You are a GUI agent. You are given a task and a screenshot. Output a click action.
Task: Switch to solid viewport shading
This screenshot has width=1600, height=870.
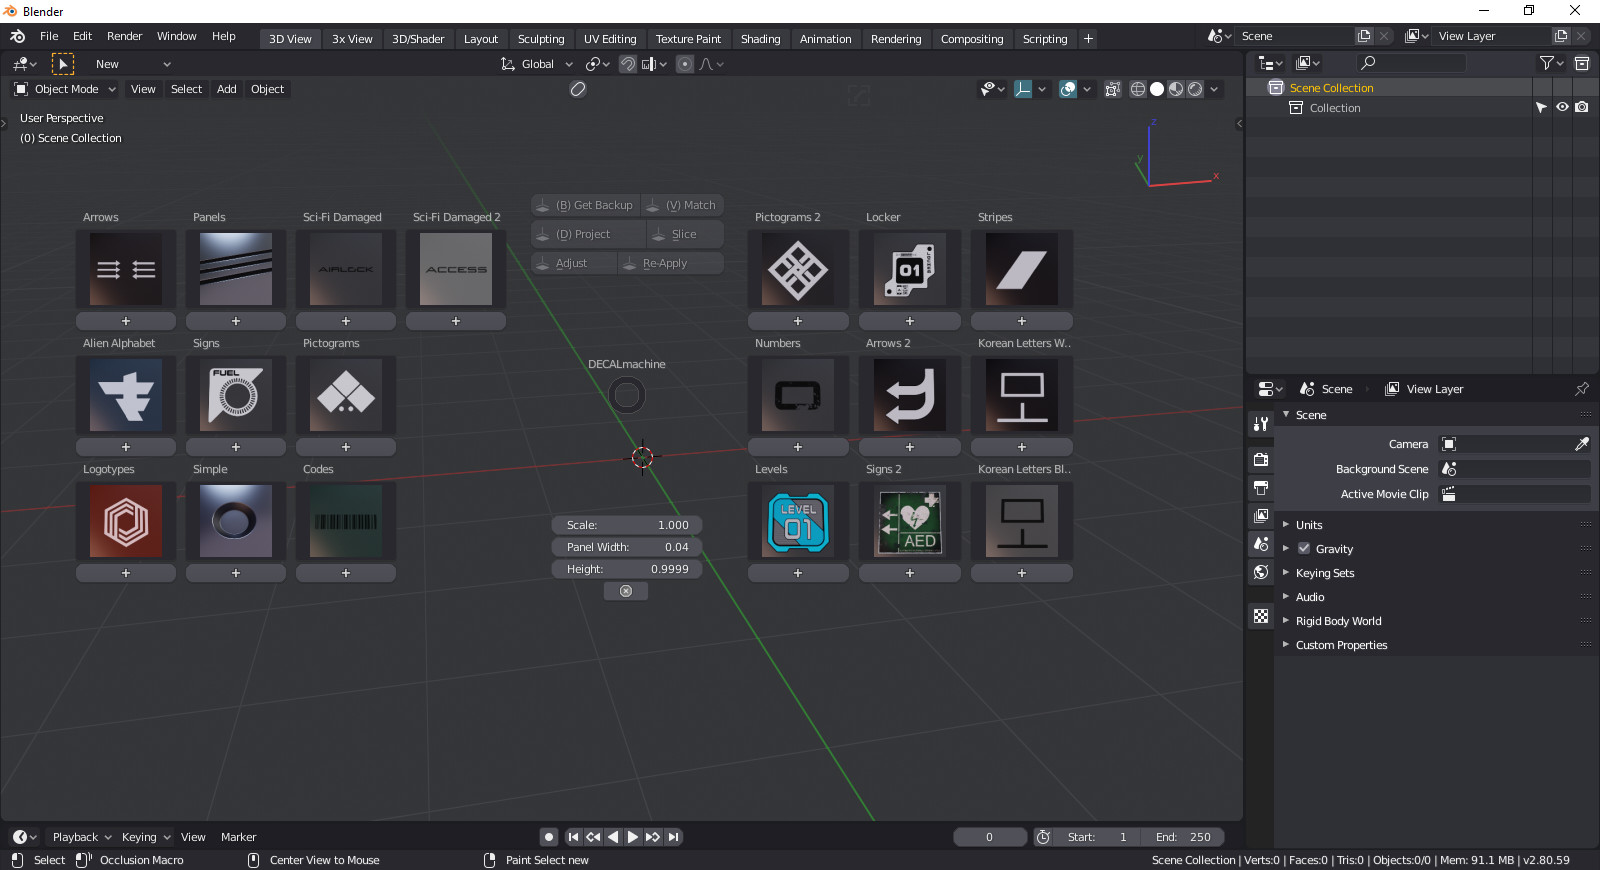tap(1157, 89)
